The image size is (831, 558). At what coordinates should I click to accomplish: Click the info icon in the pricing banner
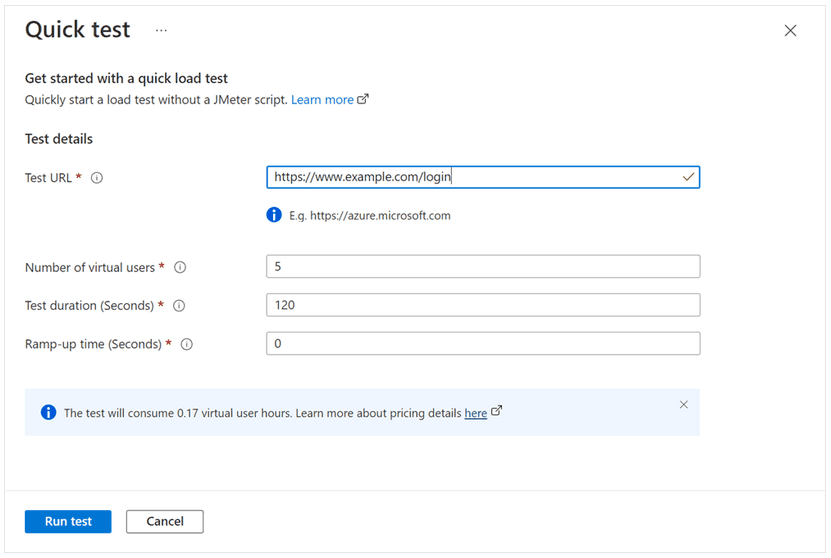[48, 412]
